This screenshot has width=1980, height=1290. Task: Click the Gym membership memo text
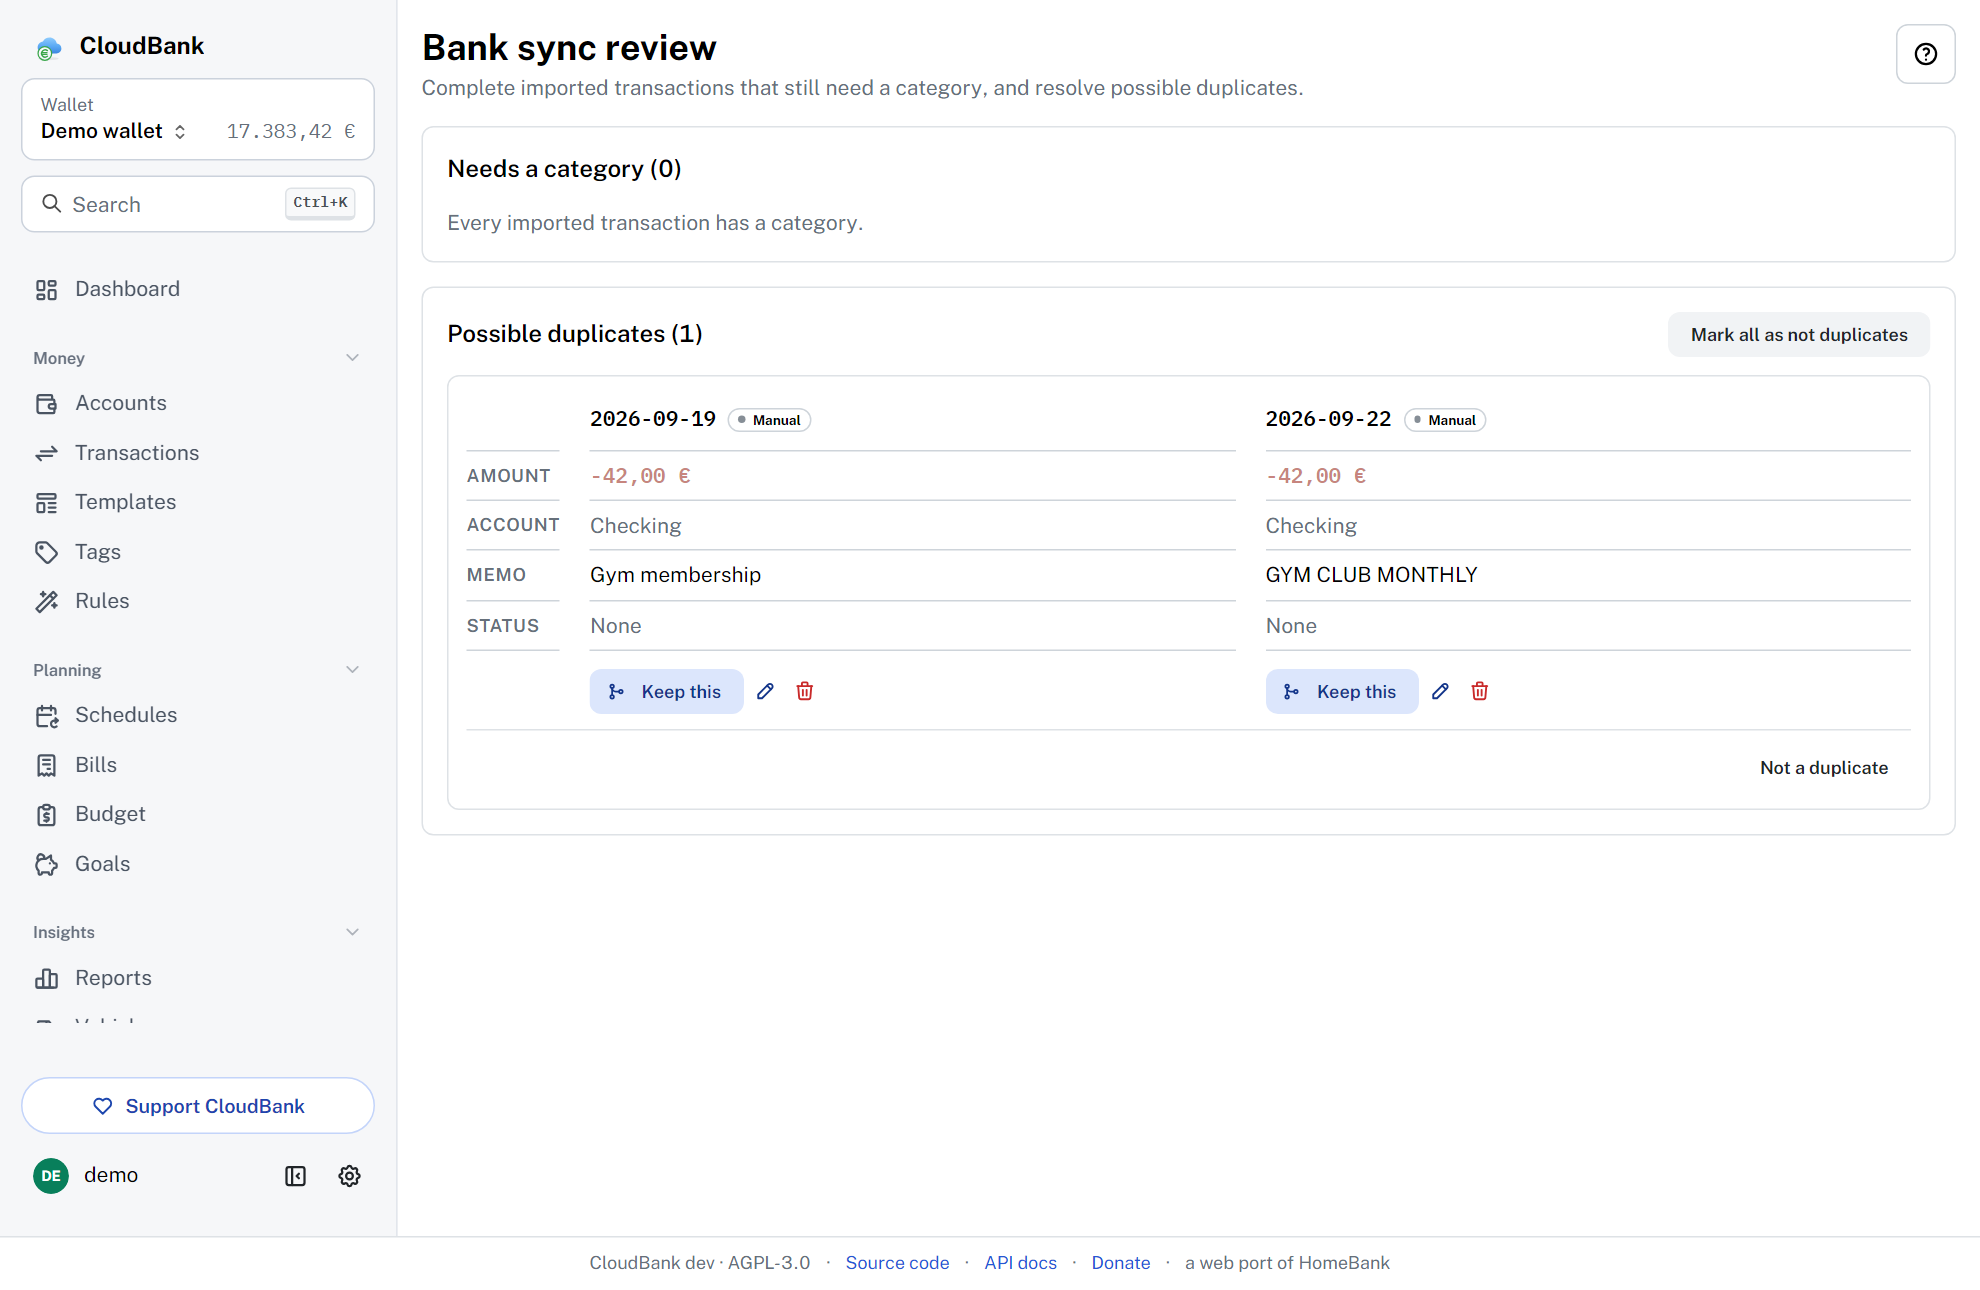(x=675, y=575)
